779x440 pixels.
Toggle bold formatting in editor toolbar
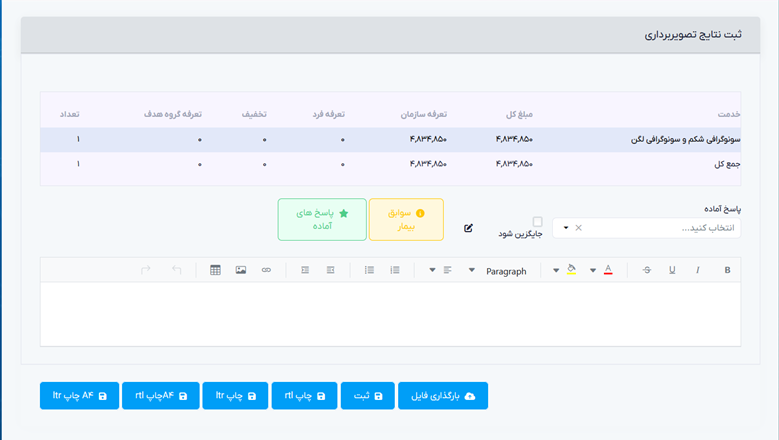pyautogui.click(x=727, y=270)
